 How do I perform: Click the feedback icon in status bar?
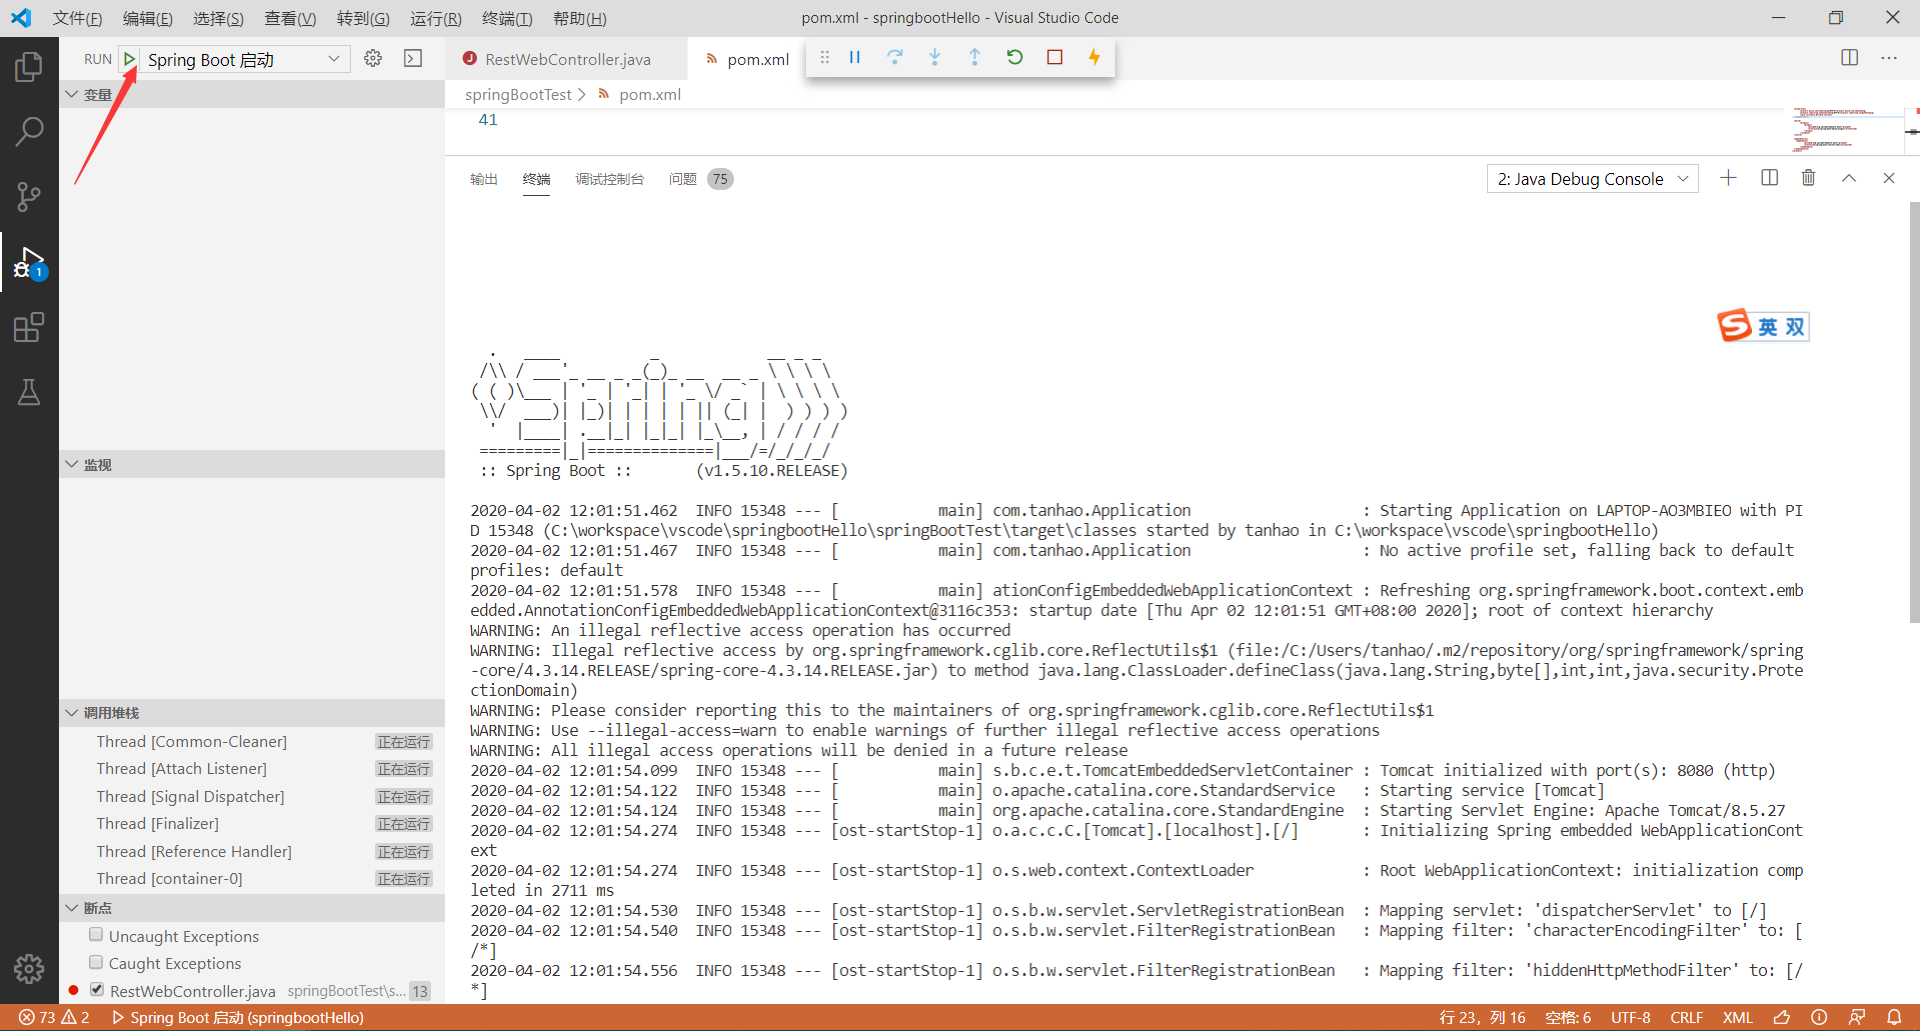pos(1857,1017)
